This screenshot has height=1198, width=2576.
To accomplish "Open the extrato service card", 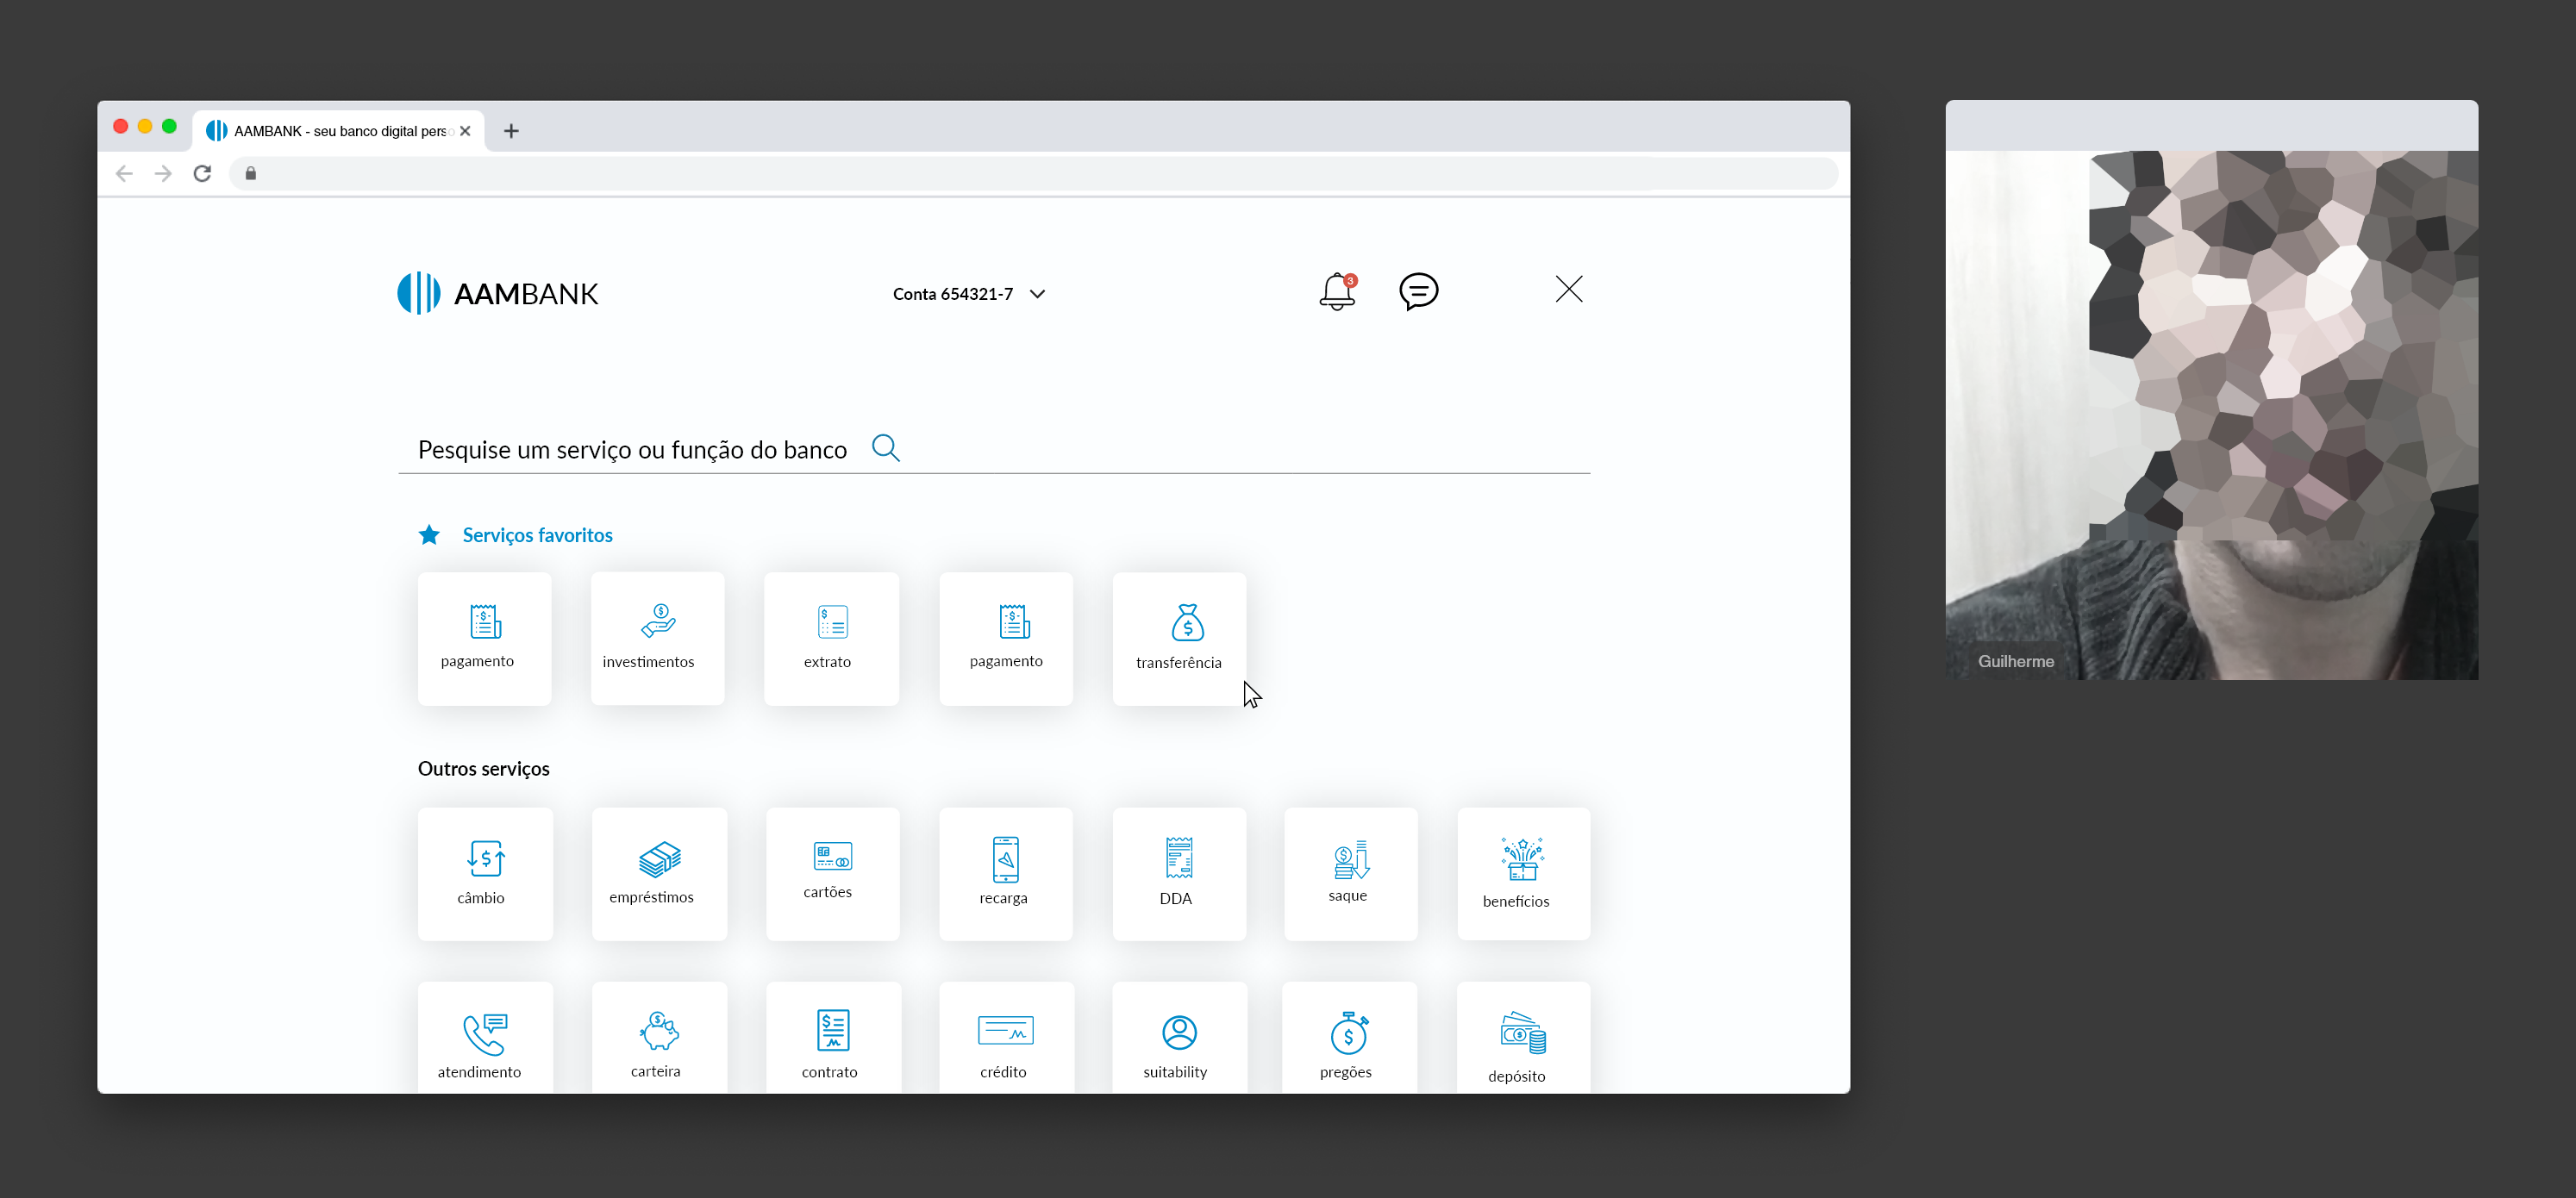I will 831,638.
